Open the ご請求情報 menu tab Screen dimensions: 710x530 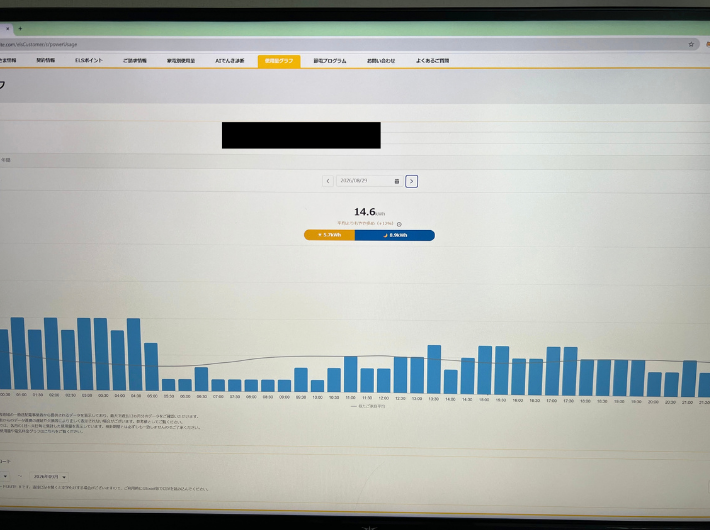[134, 61]
